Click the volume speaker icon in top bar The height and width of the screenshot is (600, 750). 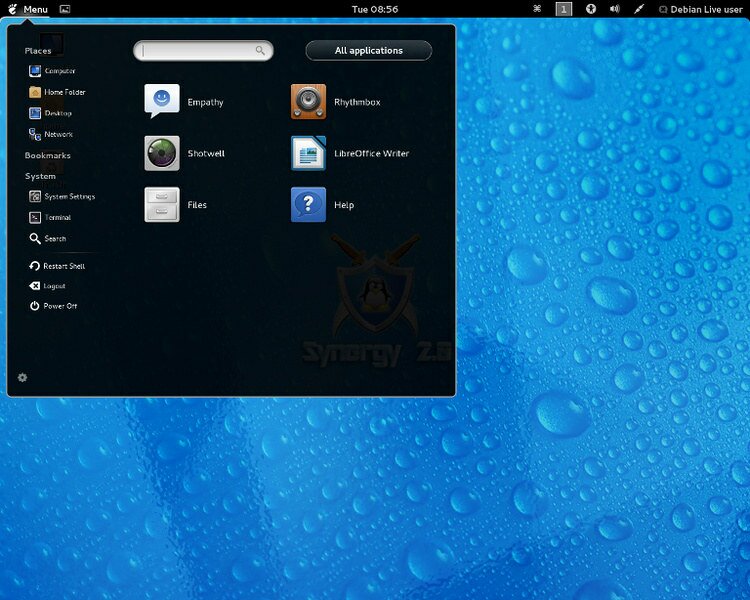(614, 9)
